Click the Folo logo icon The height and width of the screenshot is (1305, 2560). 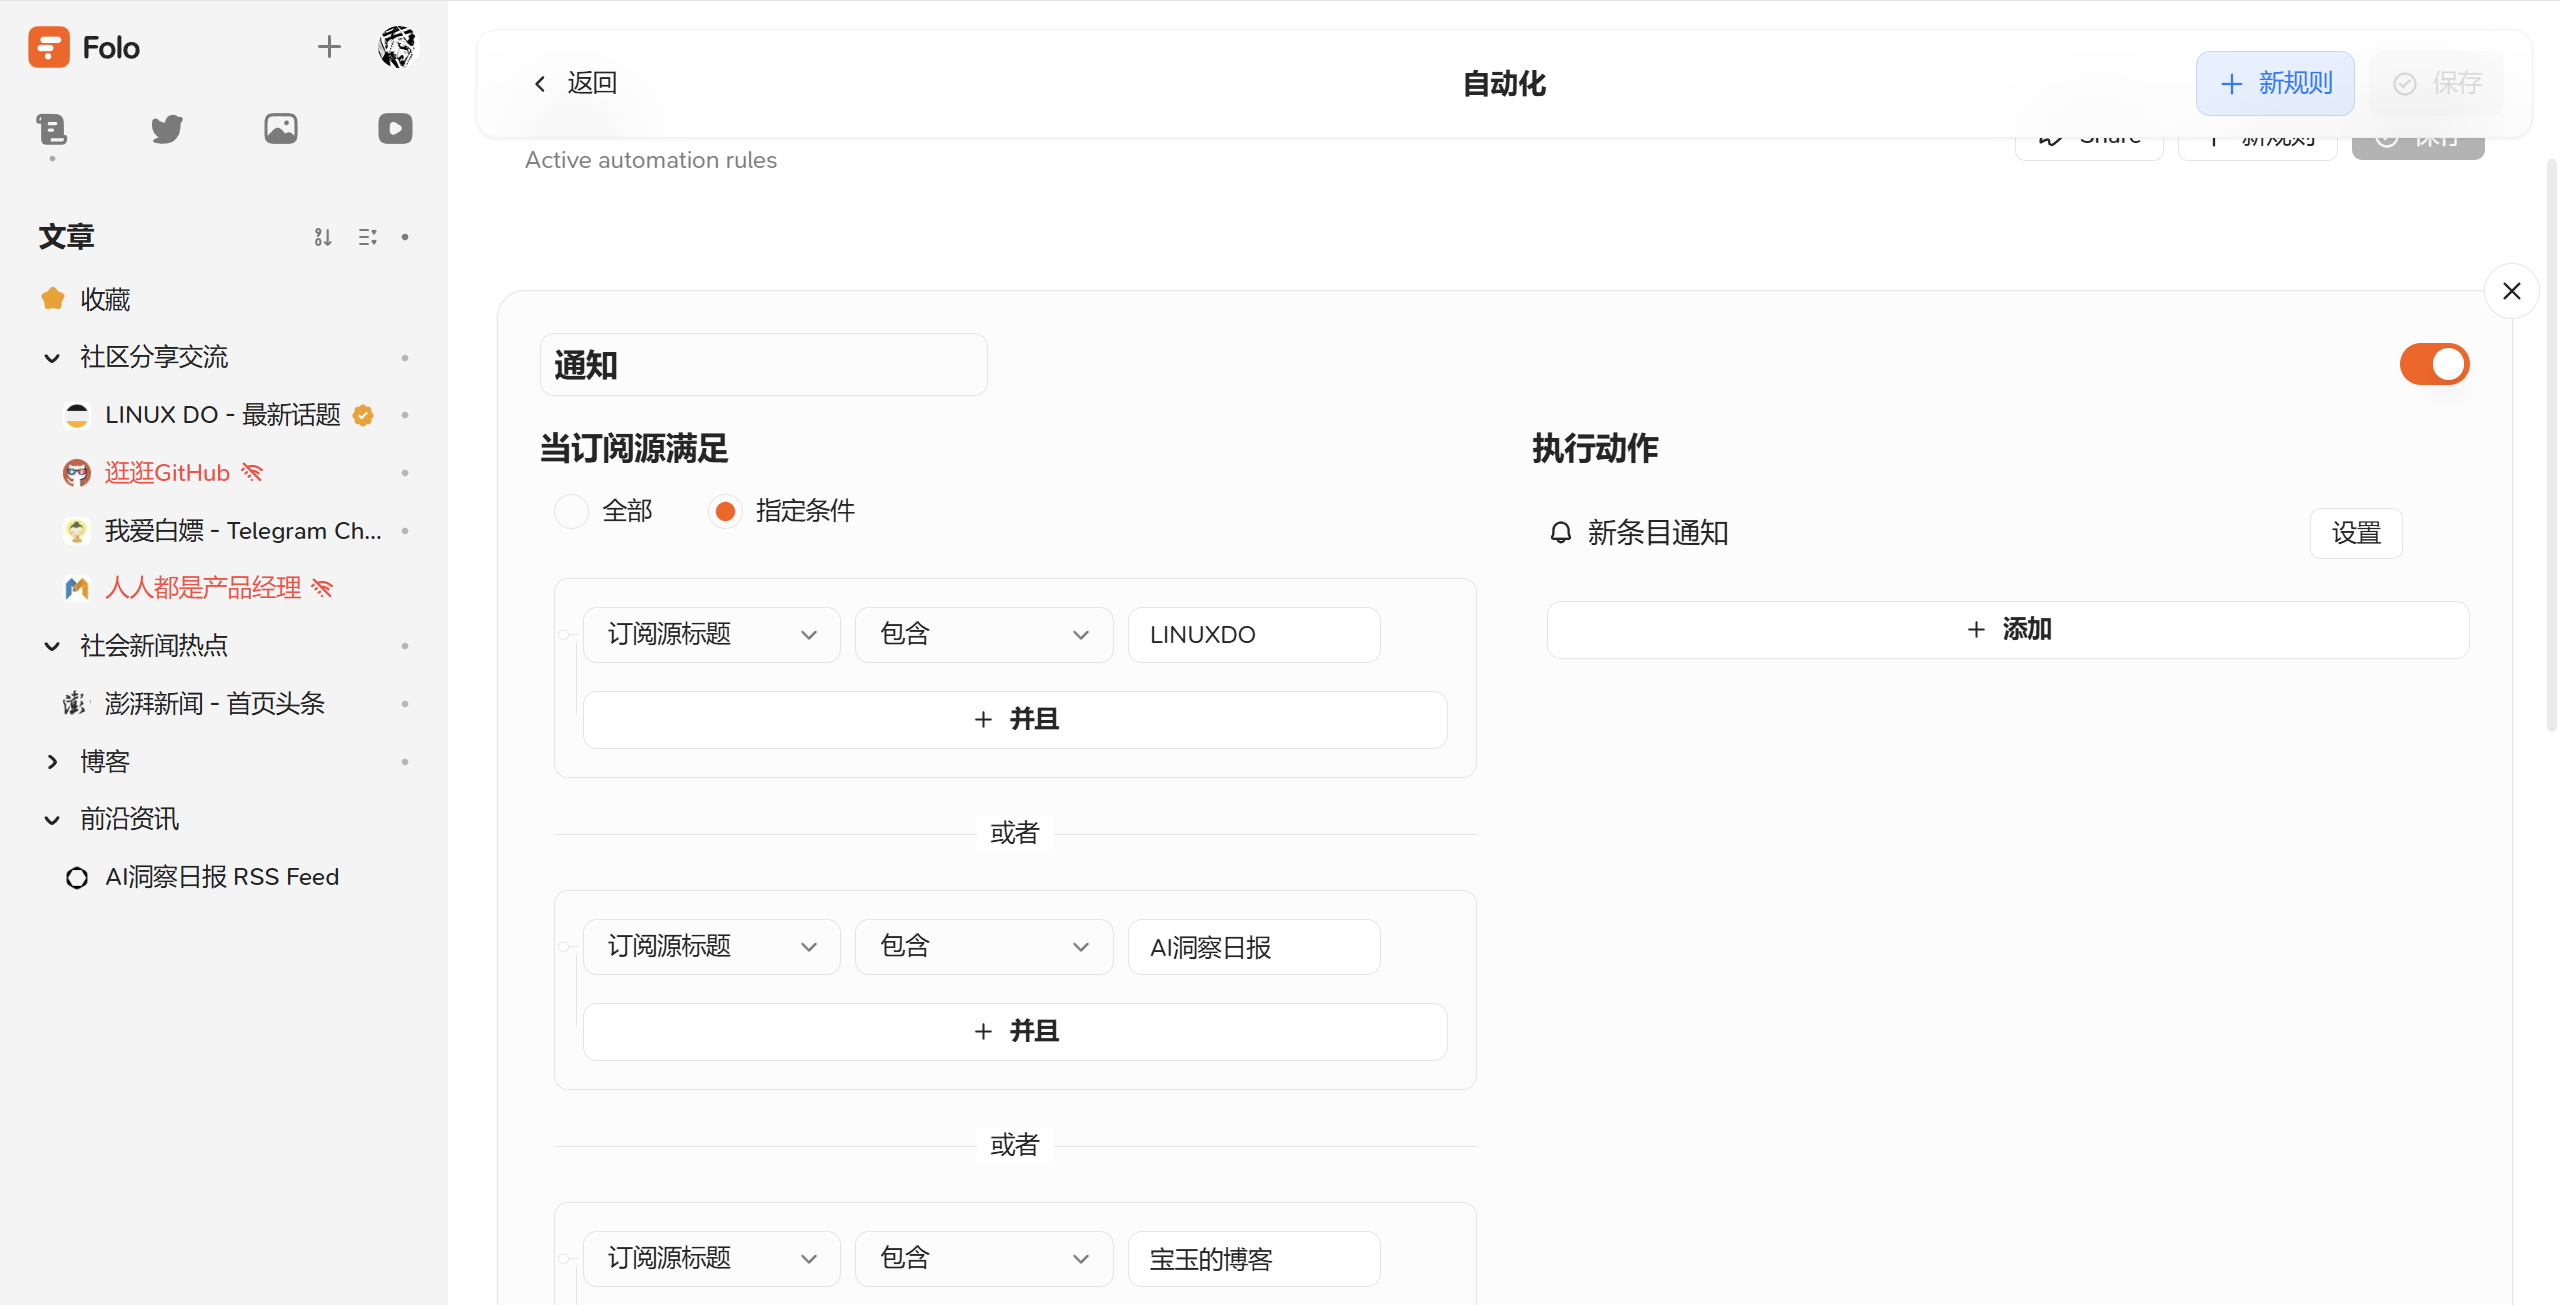coord(49,47)
